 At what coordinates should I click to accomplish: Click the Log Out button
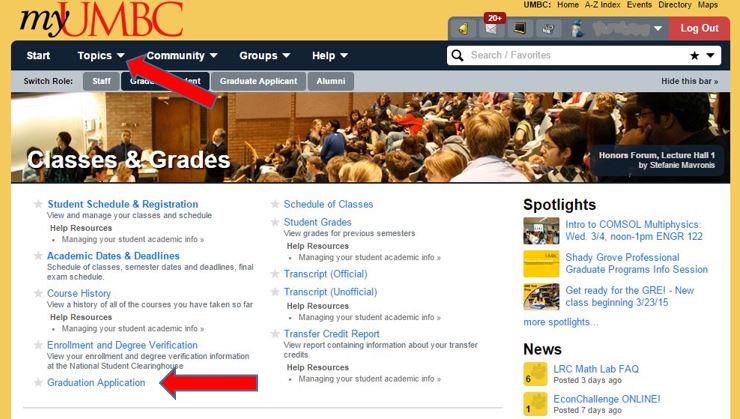click(699, 28)
